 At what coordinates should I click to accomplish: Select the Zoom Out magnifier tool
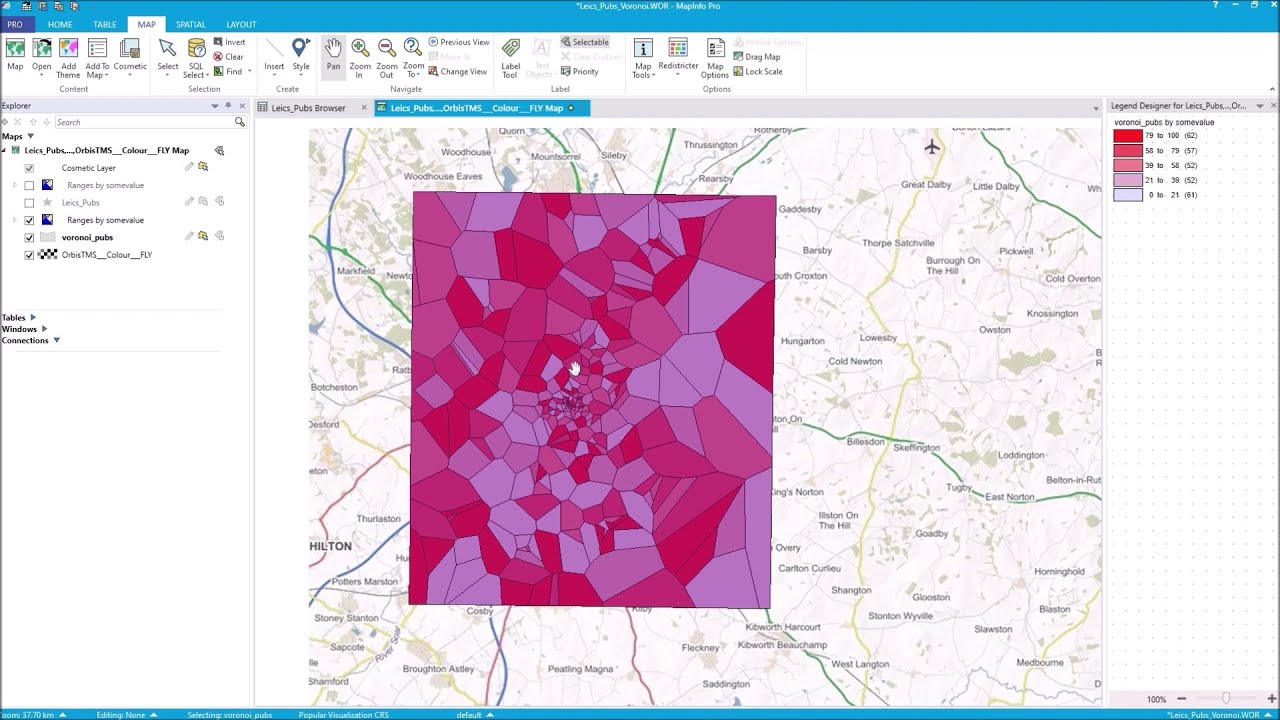tap(387, 58)
